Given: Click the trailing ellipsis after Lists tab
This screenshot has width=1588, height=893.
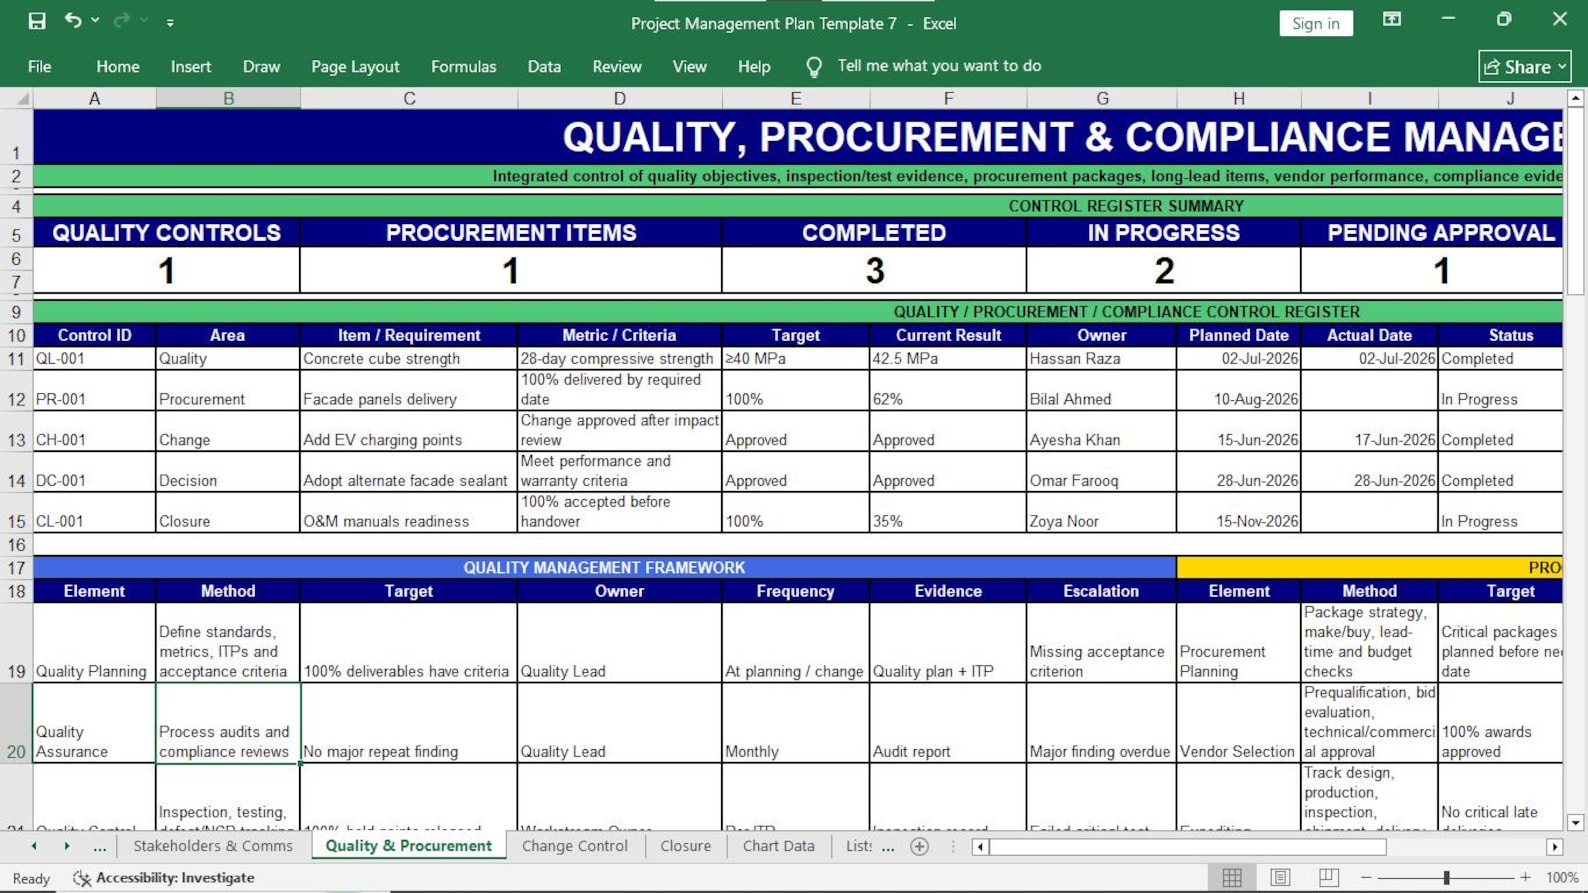Looking at the screenshot, I should (x=888, y=847).
